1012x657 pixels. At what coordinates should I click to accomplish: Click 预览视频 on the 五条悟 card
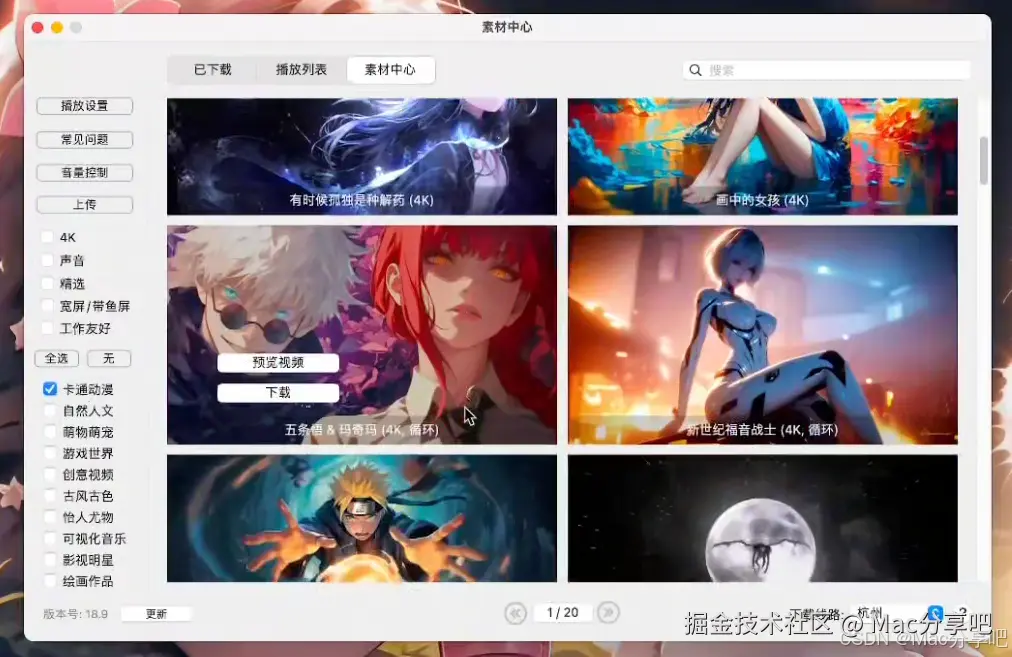277,362
